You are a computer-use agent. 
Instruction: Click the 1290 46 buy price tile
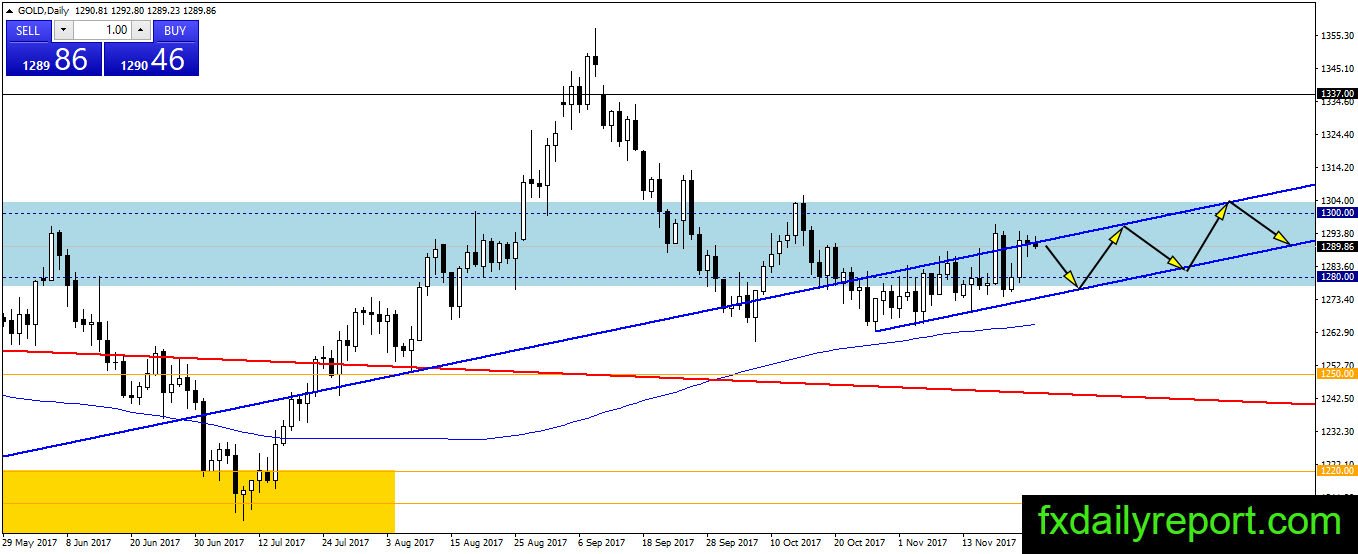pyautogui.click(x=151, y=59)
